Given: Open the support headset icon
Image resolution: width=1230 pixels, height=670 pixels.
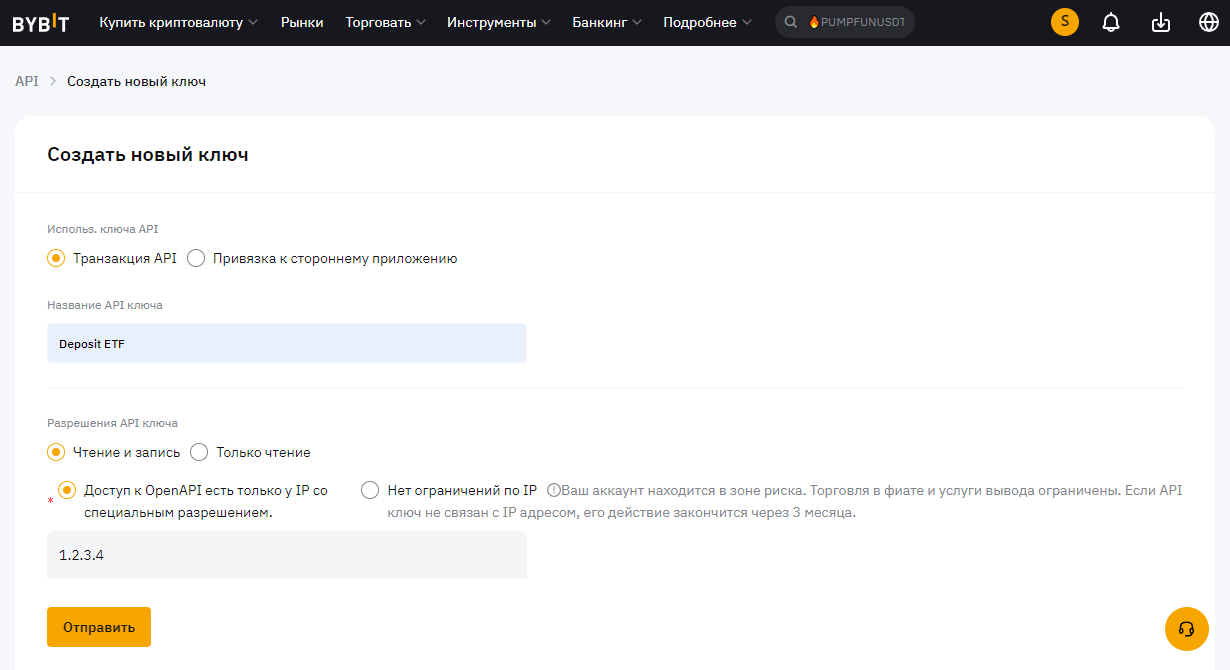Looking at the screenshot, I should [x=1186, y=629].
